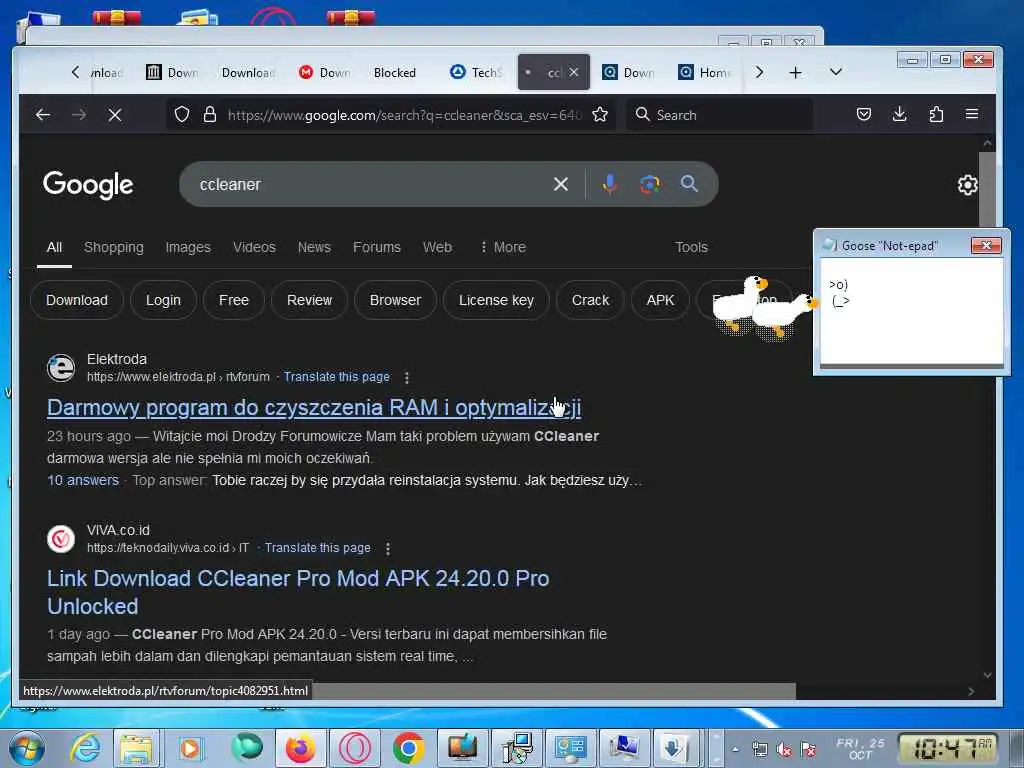The image size is (1024, 768).
Task: Open the Darmowy program do czyszczenia RAM result
Action: pyautogui.click(x=314, y=407)
